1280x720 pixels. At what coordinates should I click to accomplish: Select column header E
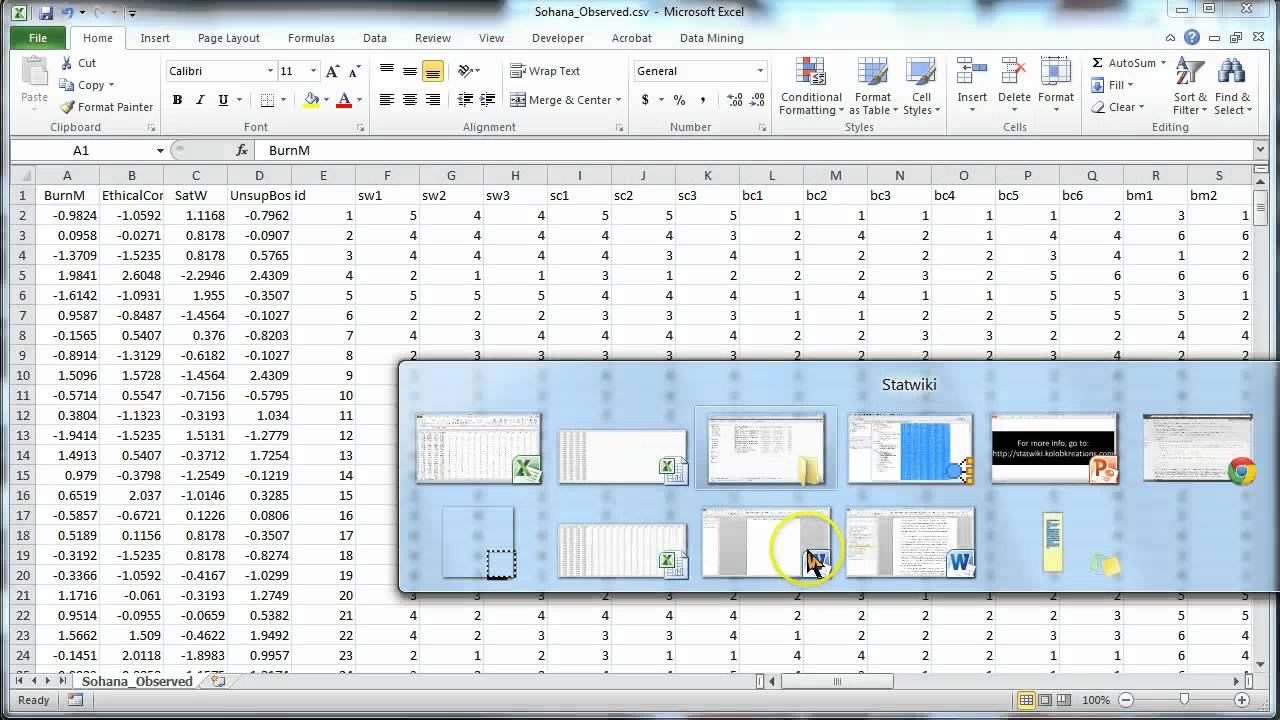[323, 176]
